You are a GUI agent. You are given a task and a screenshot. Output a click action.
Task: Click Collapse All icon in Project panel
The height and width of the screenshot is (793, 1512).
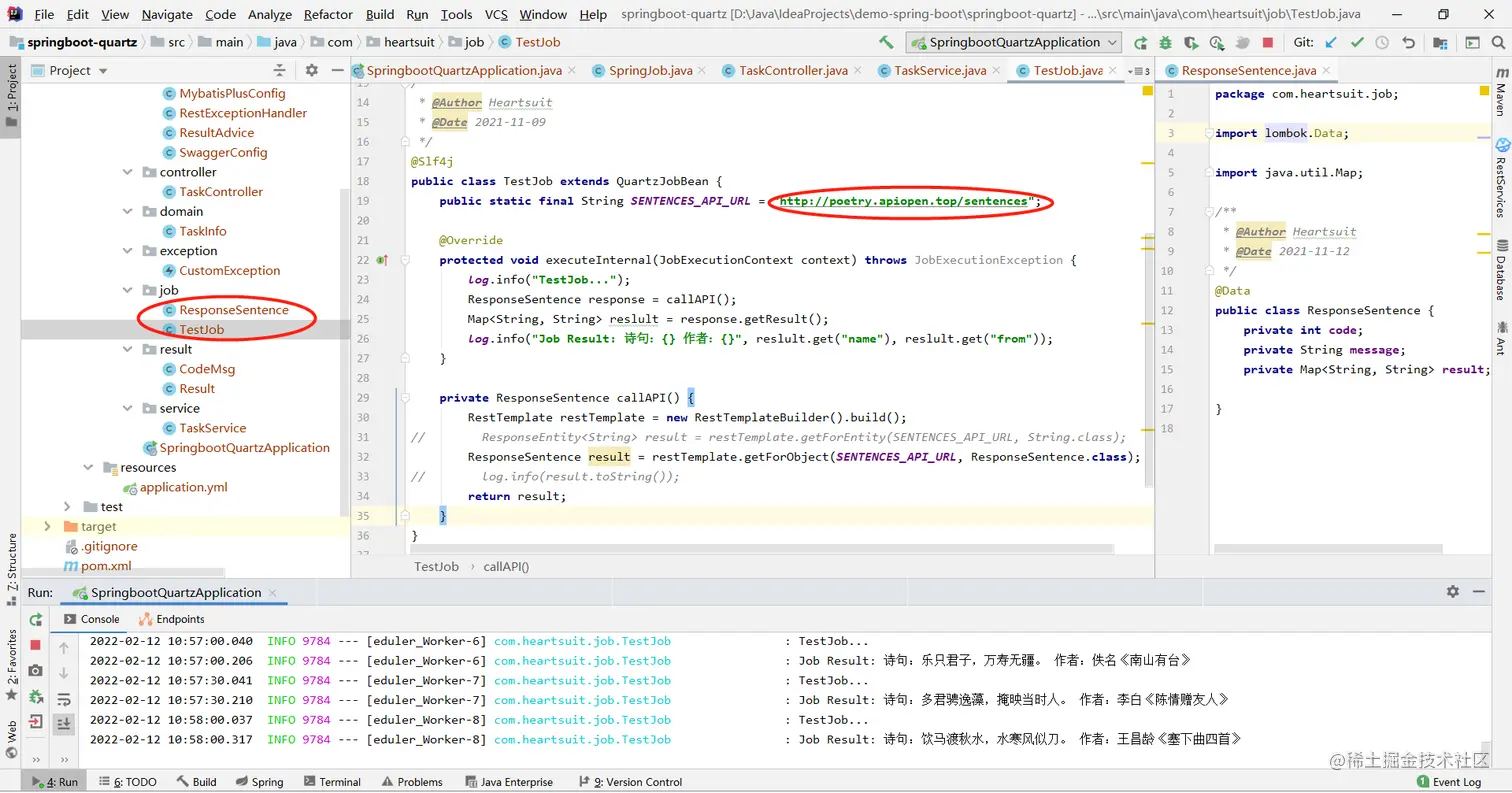click(x=281, y=70)
